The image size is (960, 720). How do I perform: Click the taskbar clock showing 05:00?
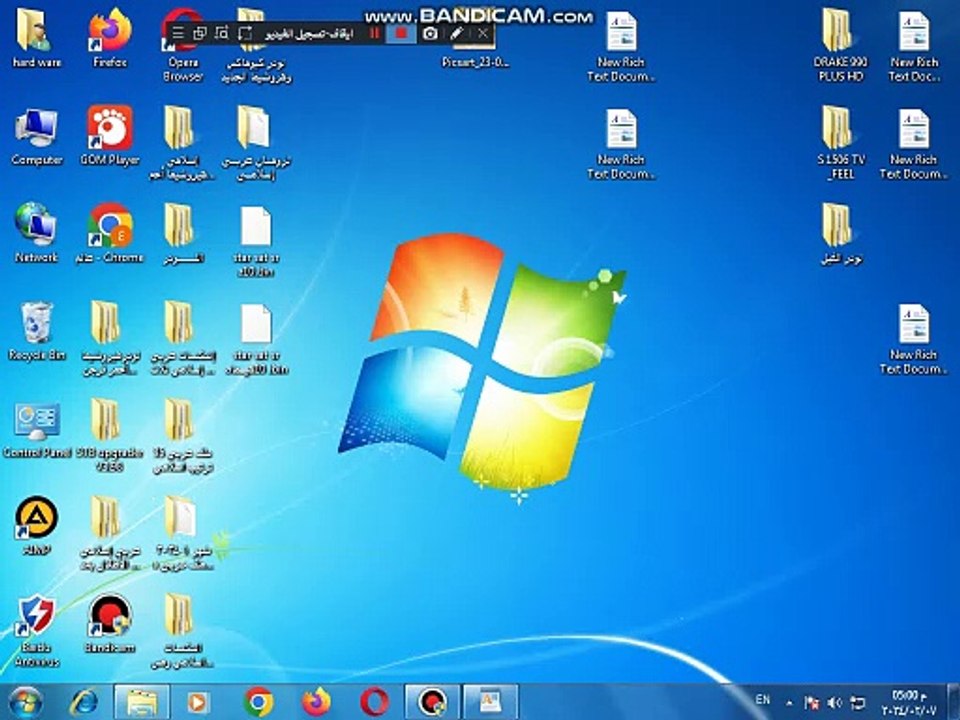point(909,703)
